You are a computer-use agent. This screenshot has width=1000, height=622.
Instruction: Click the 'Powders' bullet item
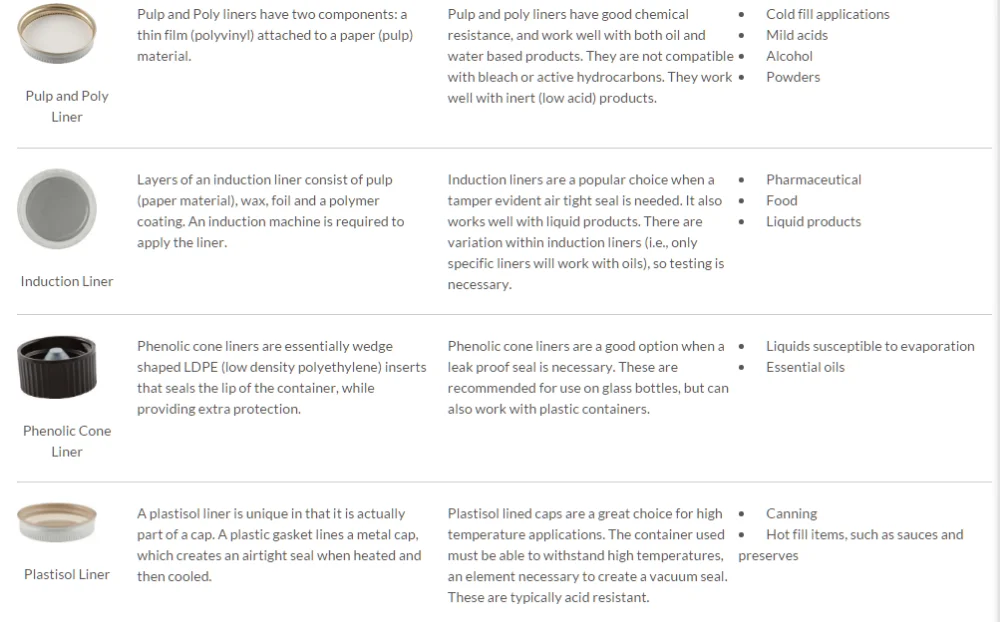793,77
